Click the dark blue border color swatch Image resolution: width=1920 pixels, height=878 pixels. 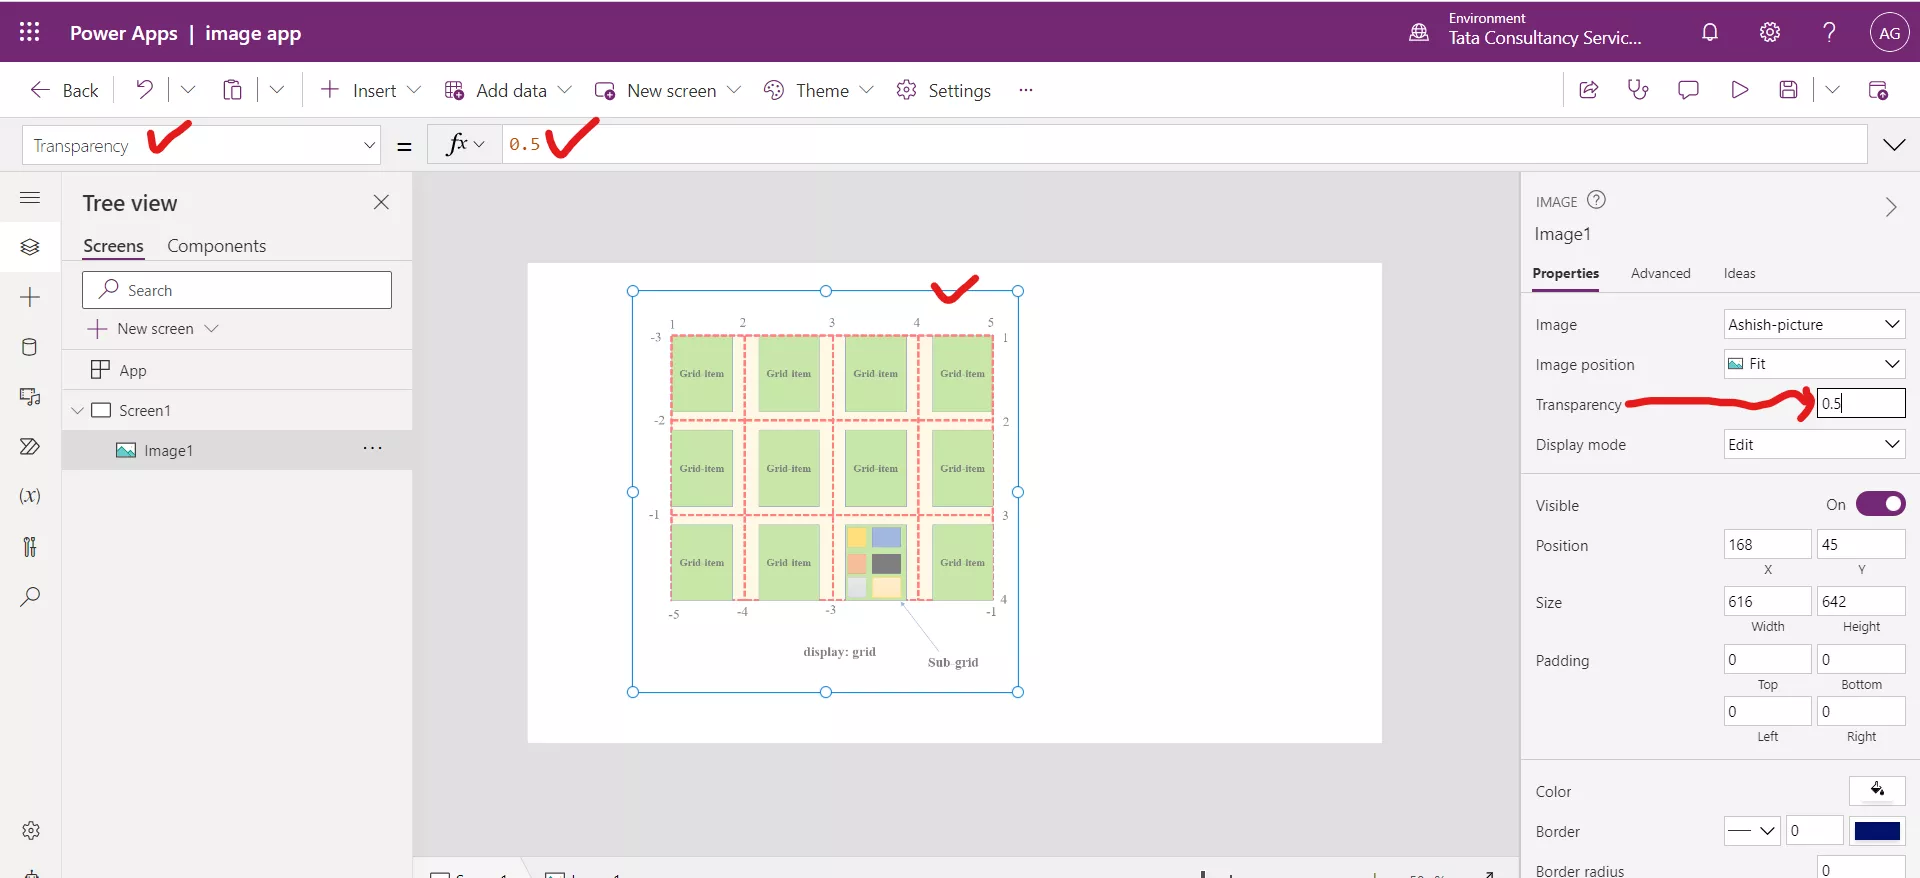1877,831
